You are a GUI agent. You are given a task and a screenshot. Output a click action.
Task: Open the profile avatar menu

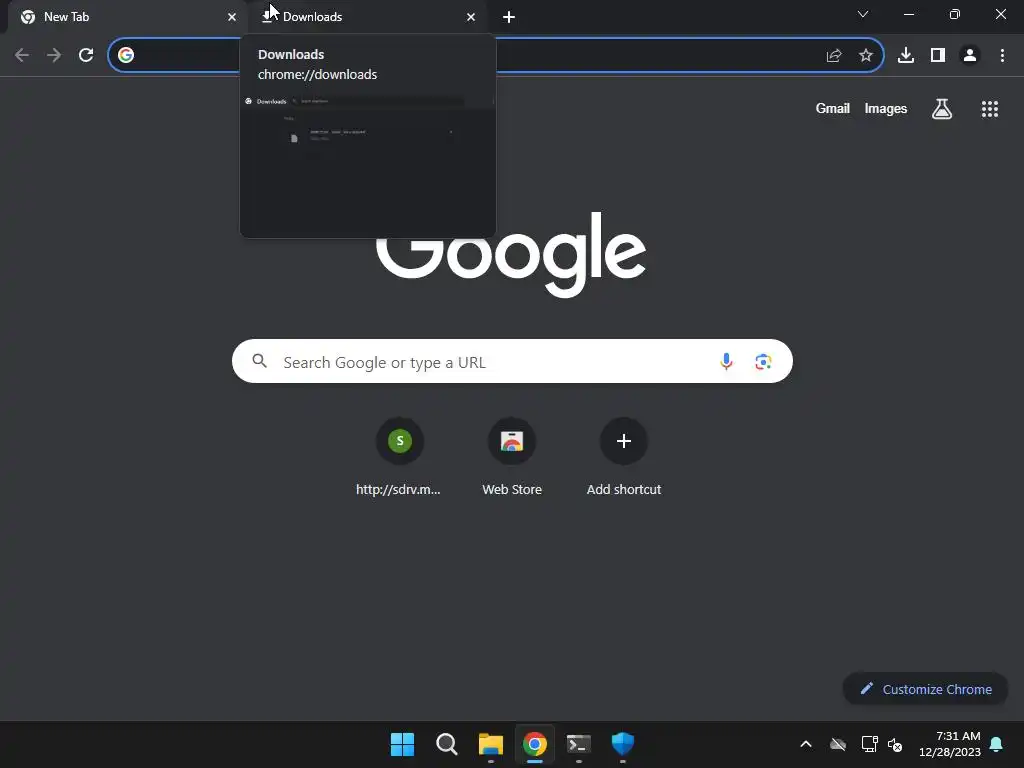(970, 56)
